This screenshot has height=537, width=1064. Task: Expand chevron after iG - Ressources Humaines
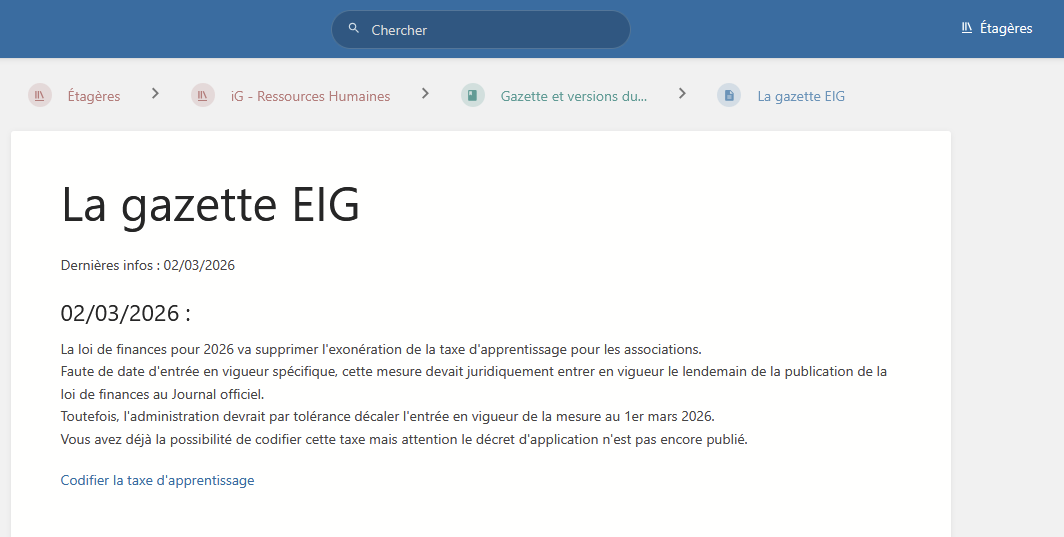(425, 93)
